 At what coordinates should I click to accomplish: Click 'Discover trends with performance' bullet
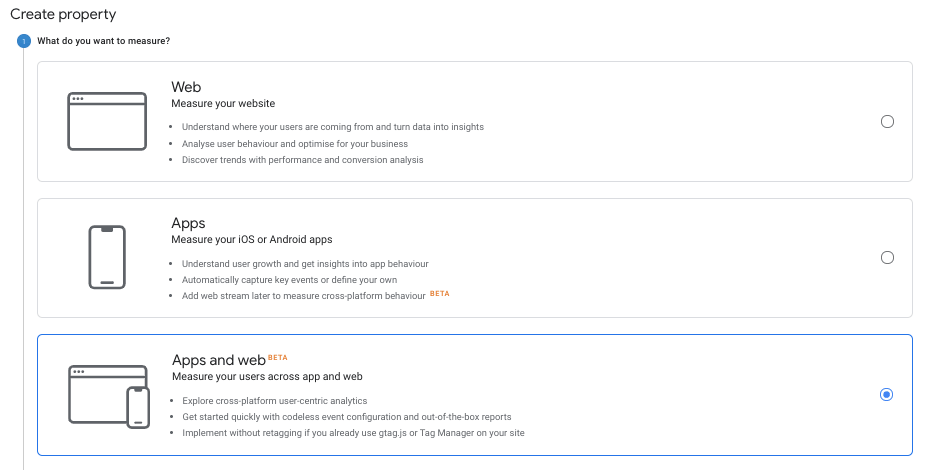tap(303, 160)
